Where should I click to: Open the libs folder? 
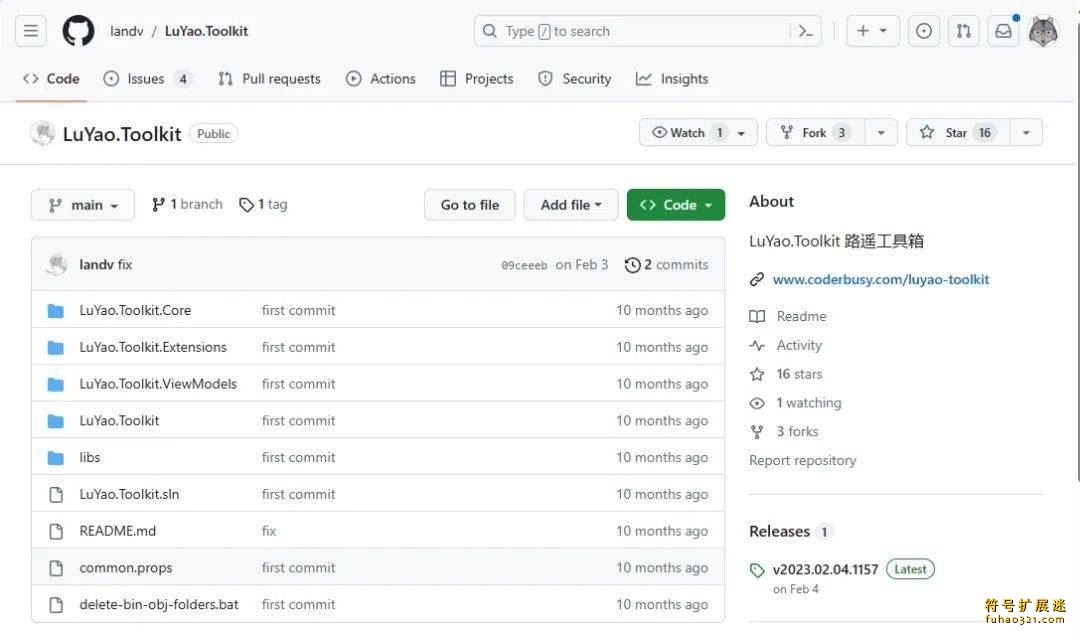90,457
